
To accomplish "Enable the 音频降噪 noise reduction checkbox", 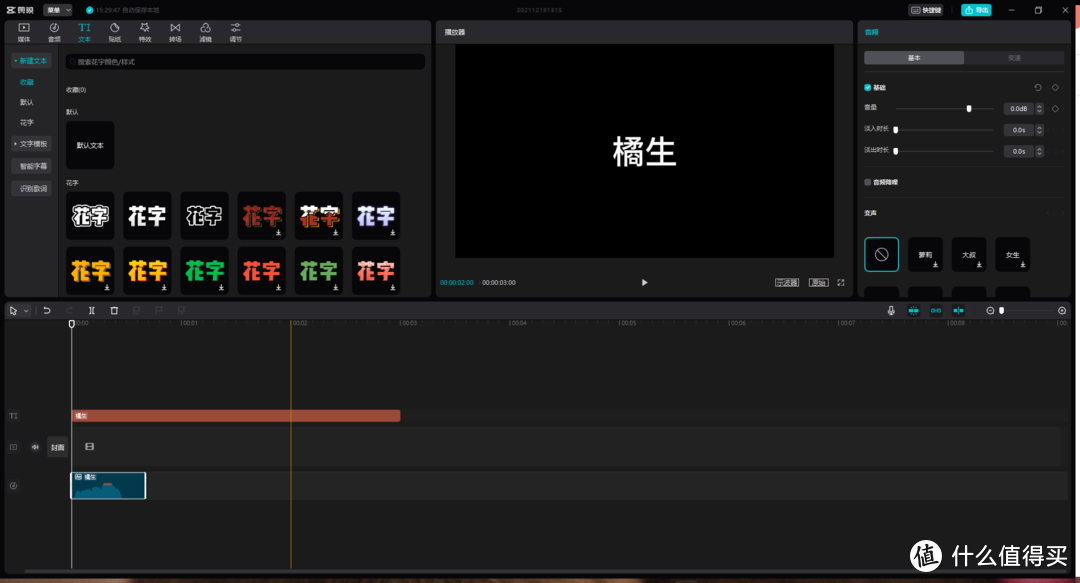I will [868, 182].
